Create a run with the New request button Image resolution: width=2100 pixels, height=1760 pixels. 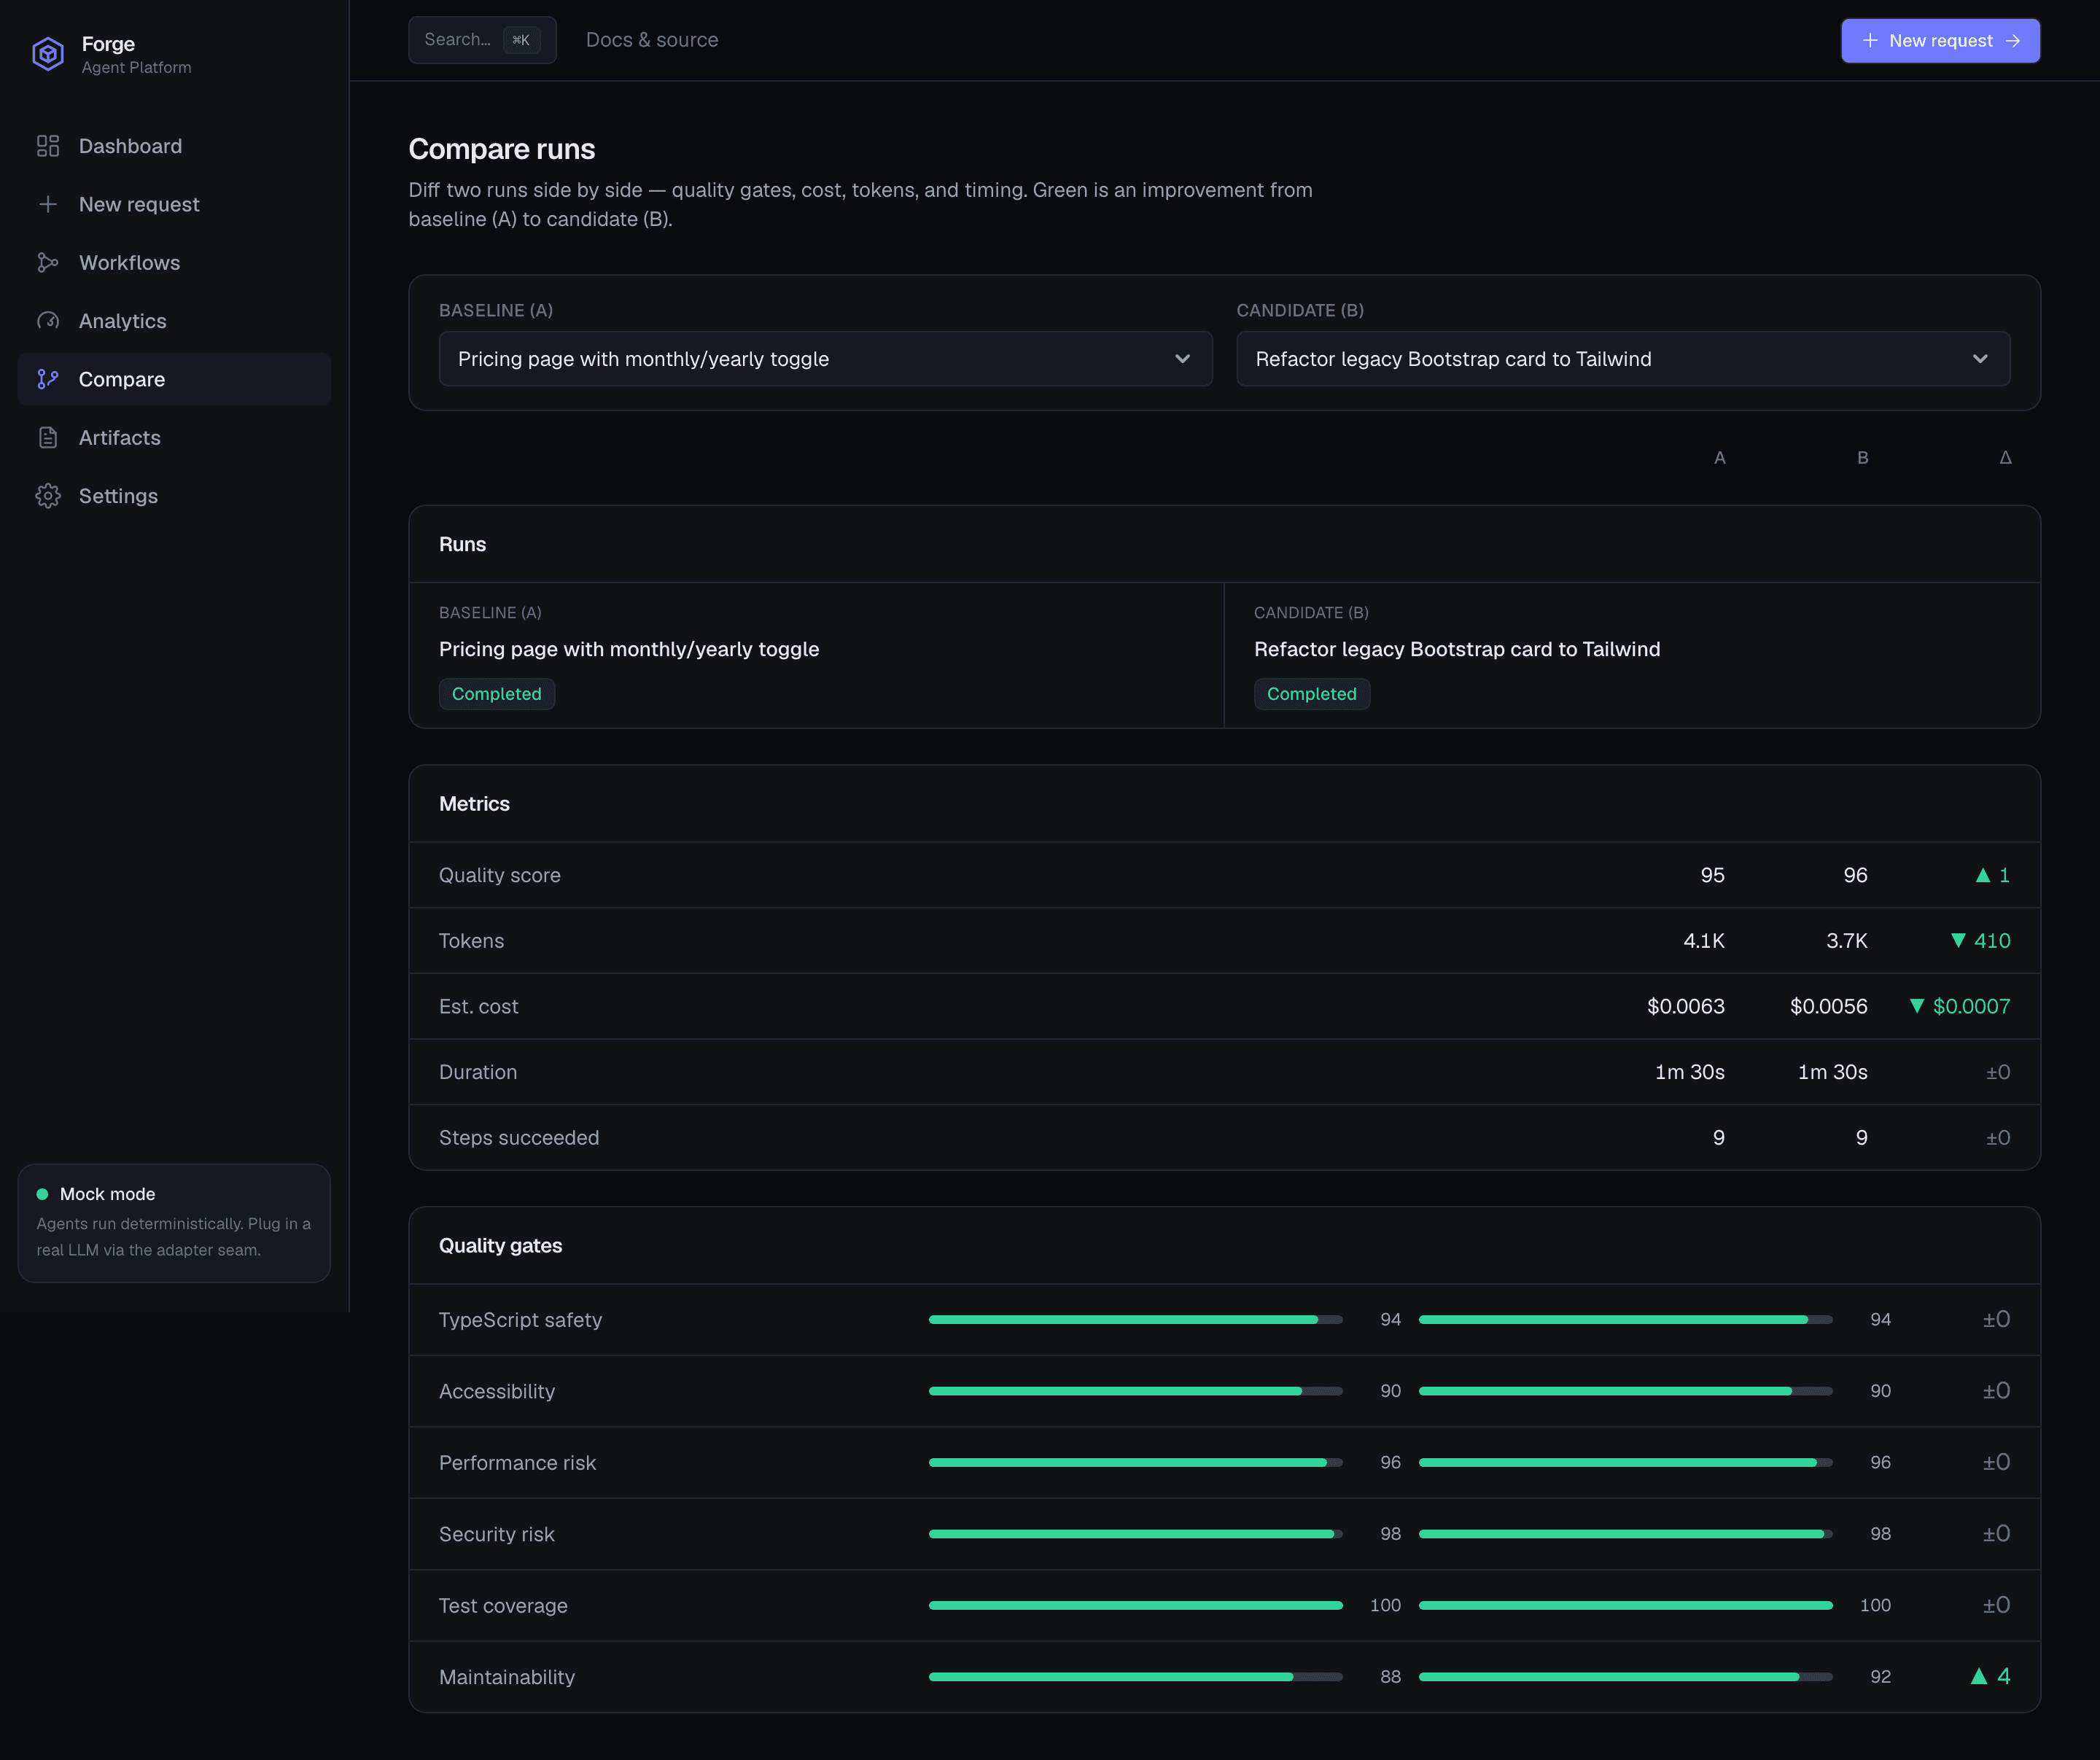[x=1940, y=41]
